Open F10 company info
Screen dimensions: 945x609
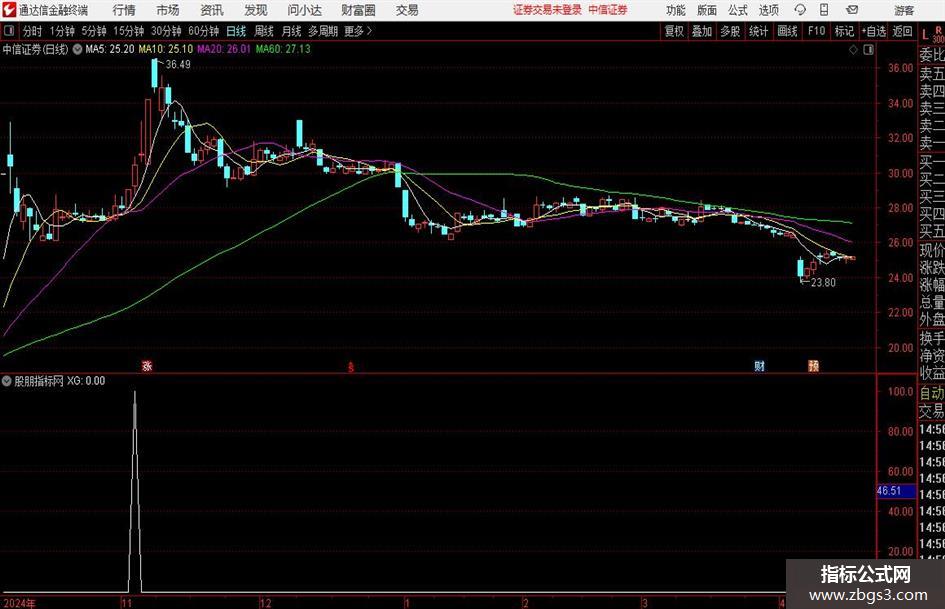tap(816, 31)
